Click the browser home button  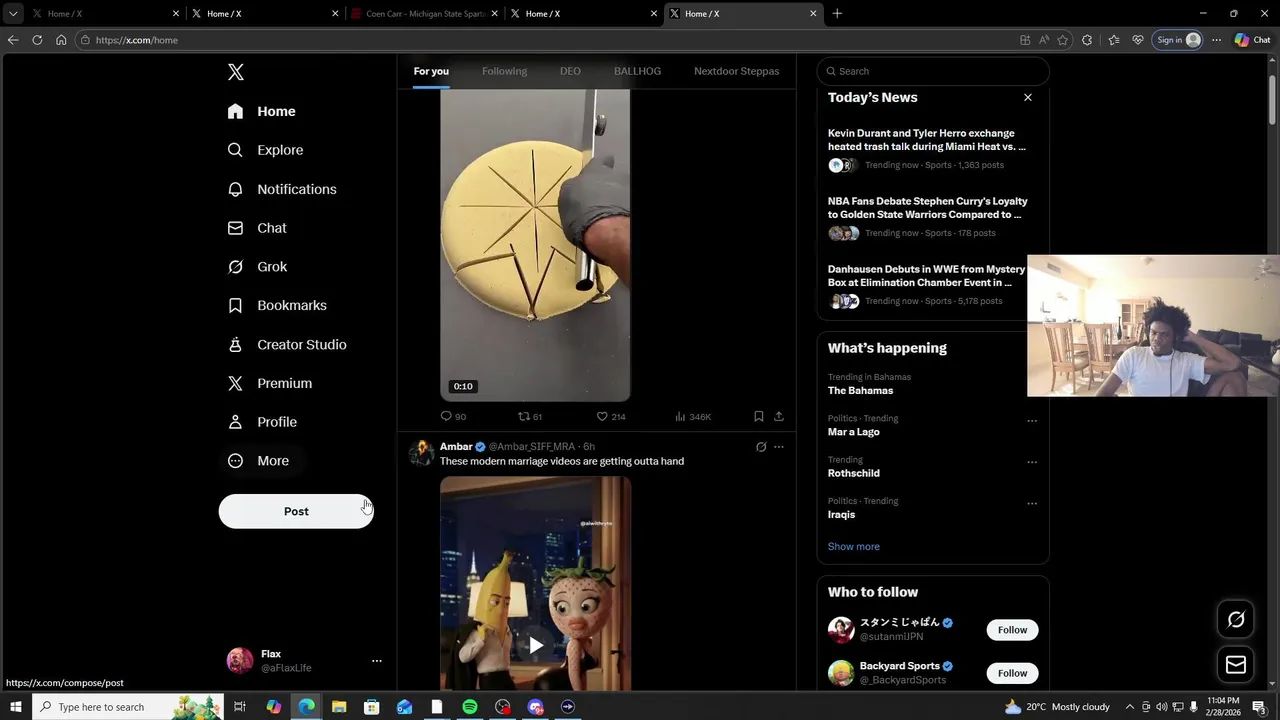(61, 40)
